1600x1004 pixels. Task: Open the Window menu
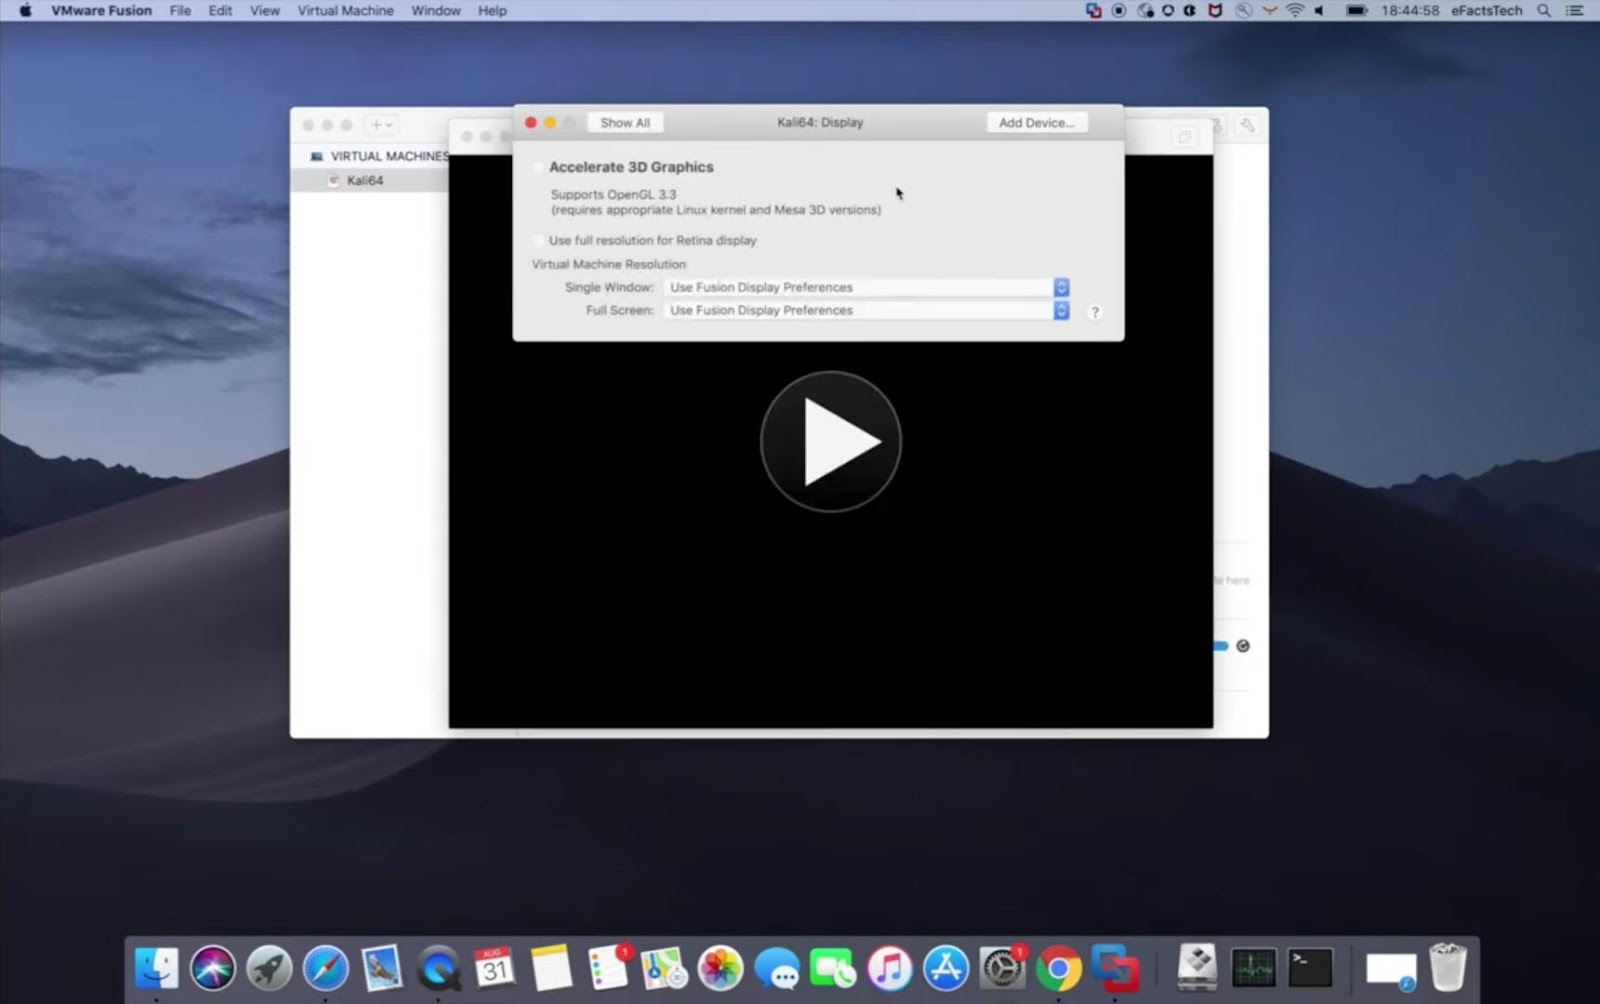click(436, 10)
